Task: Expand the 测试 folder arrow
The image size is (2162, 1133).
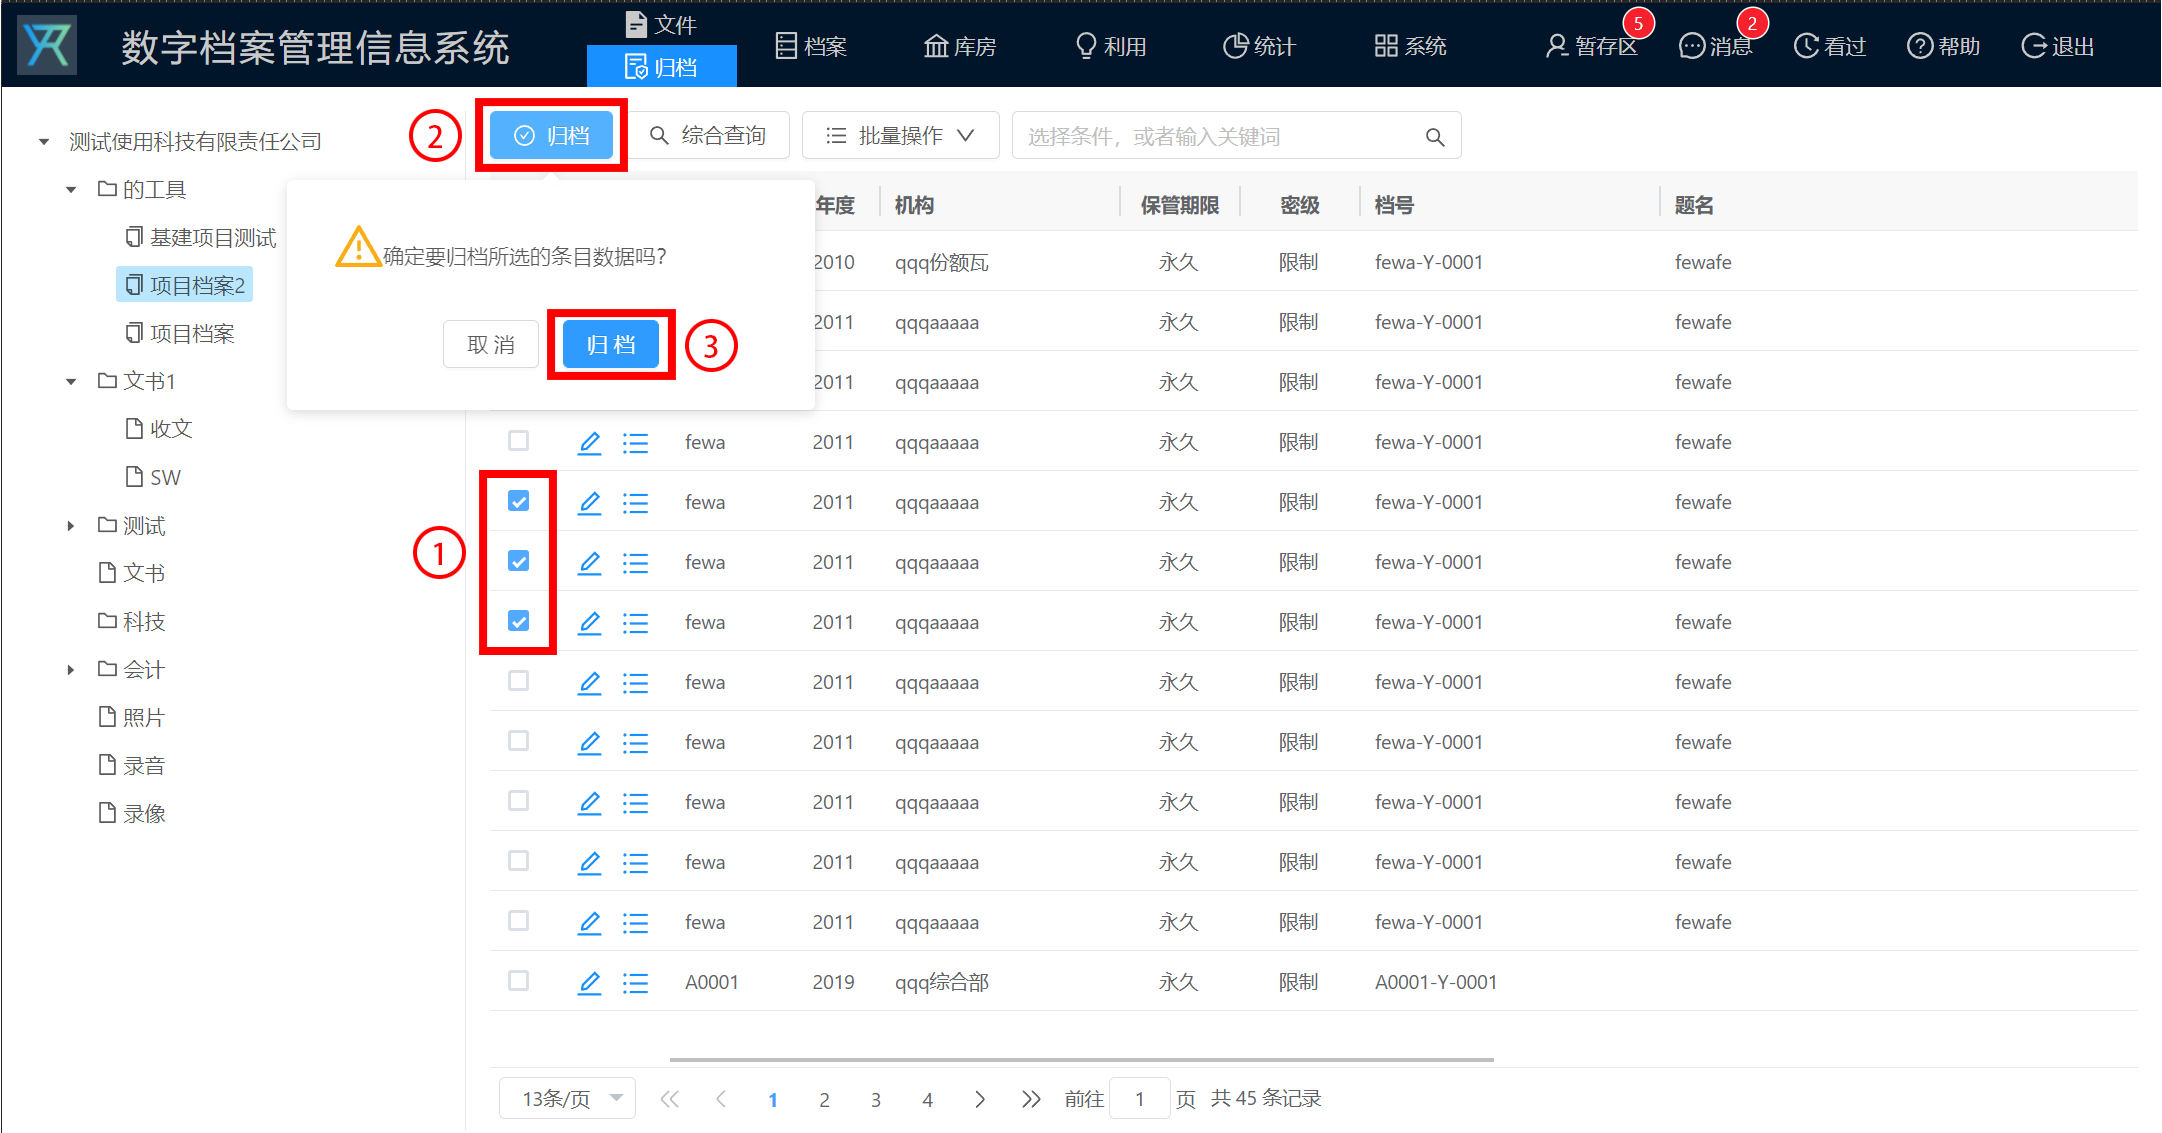Action: (x=71, y=526)
